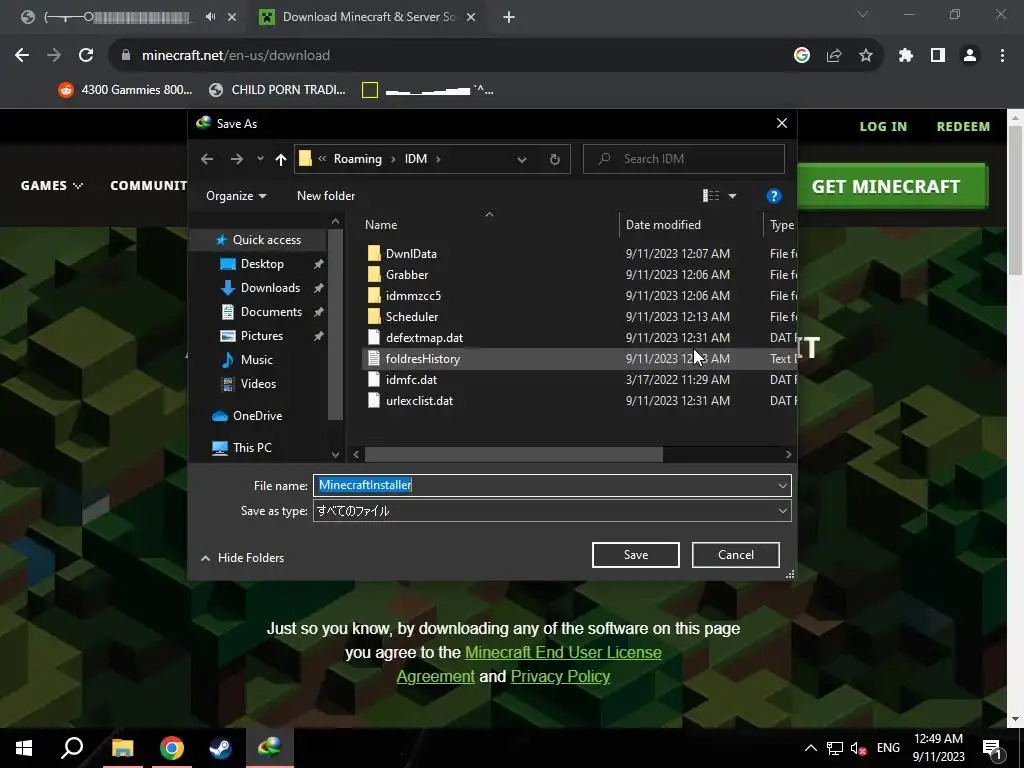This screenshot has height=768, width=1024.
Task: Create a New folder
Action: [326, 196]
